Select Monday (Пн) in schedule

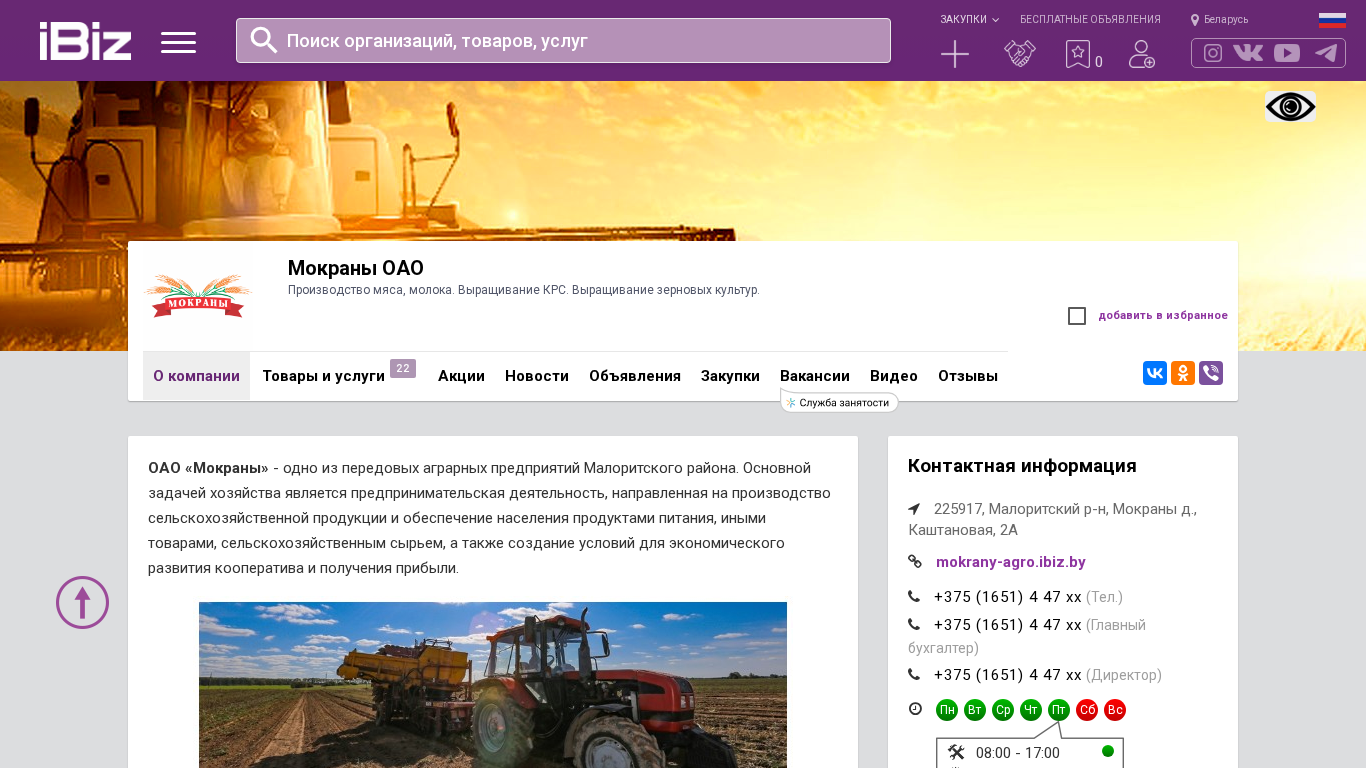pos(947,710)
